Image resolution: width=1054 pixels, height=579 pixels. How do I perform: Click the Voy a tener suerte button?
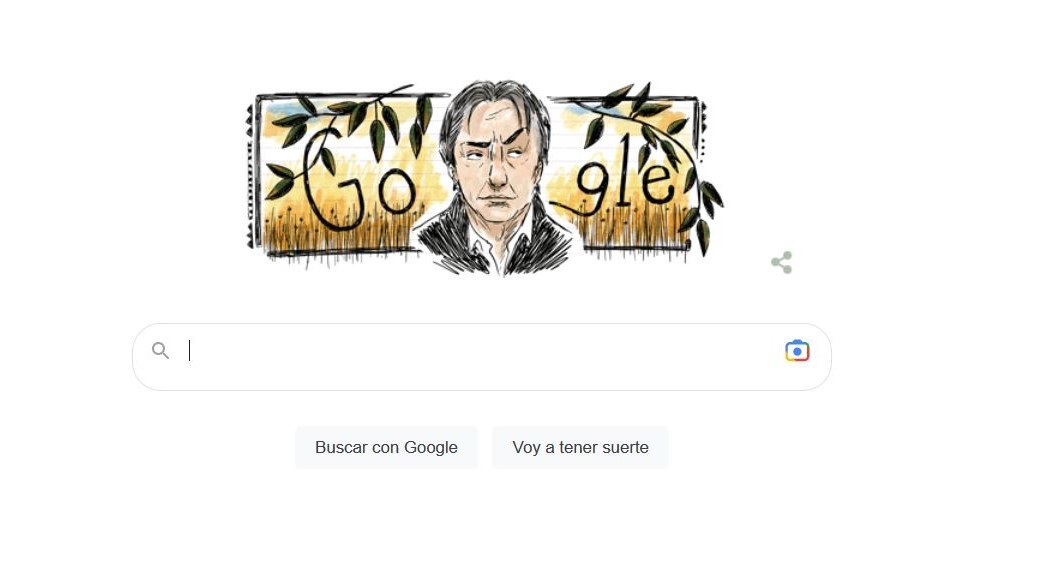pos(580,447)
